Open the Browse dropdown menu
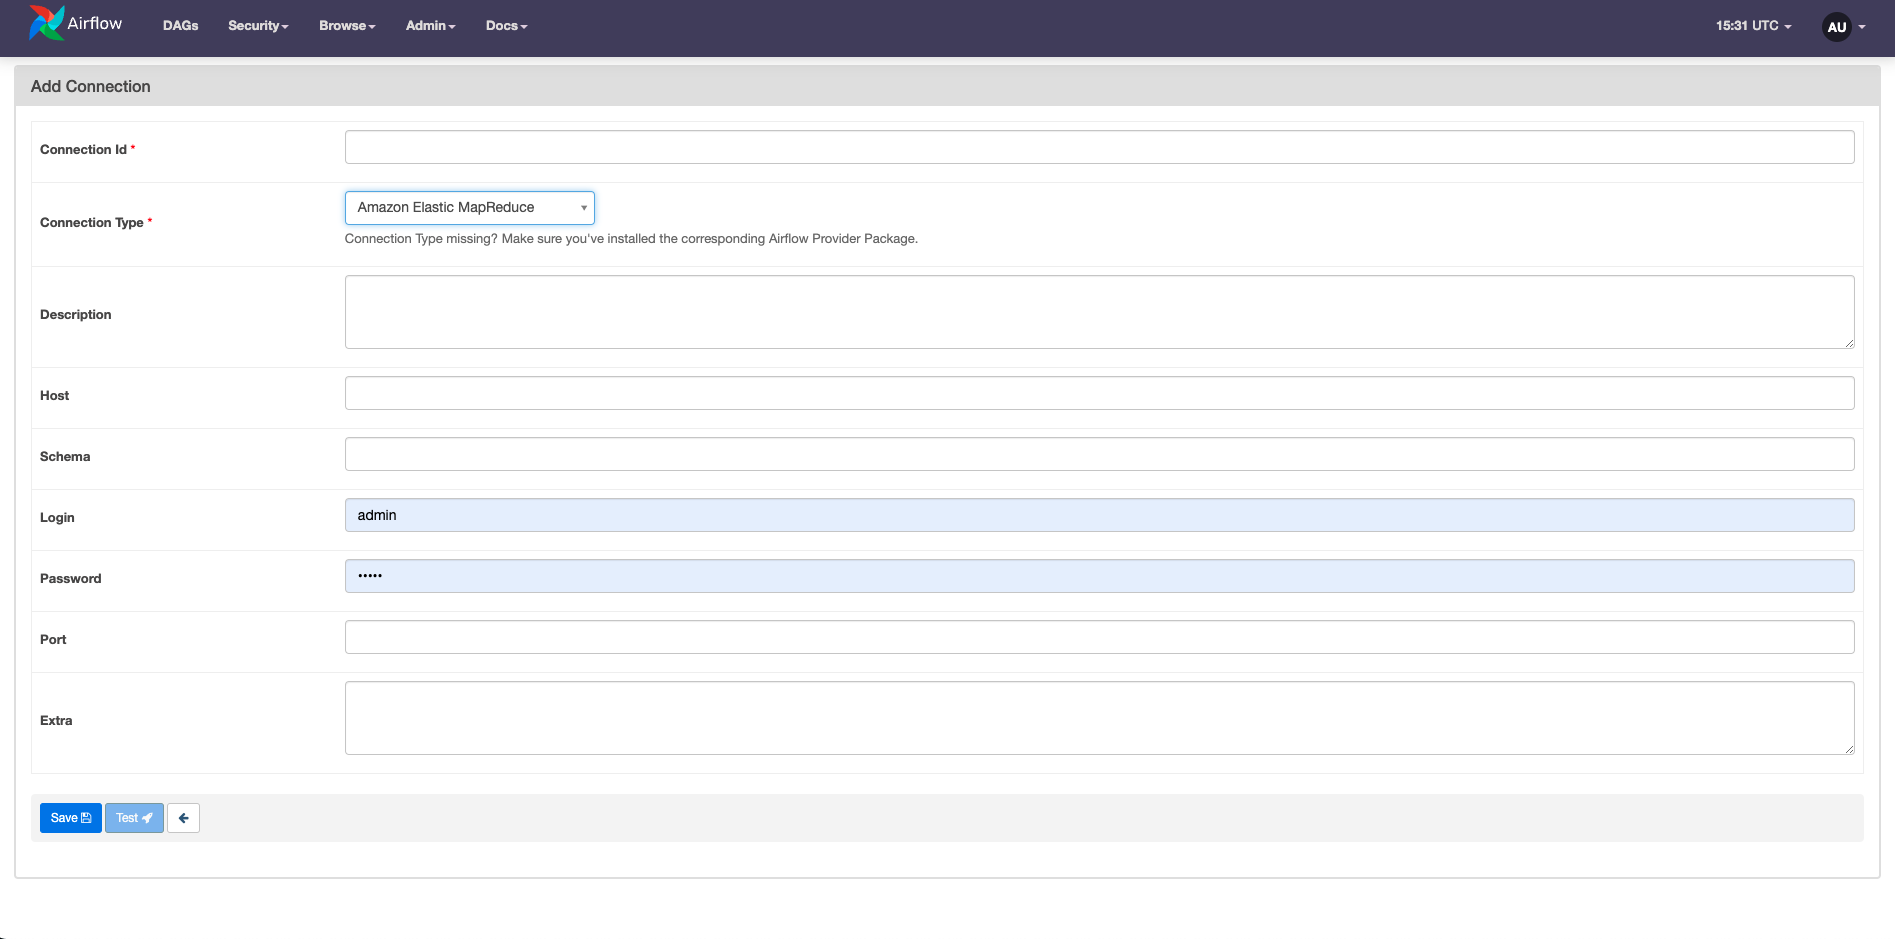Image resolution: width=1895 pixels, height=939 pixels. pyautogui.click(x=347, y=25)
